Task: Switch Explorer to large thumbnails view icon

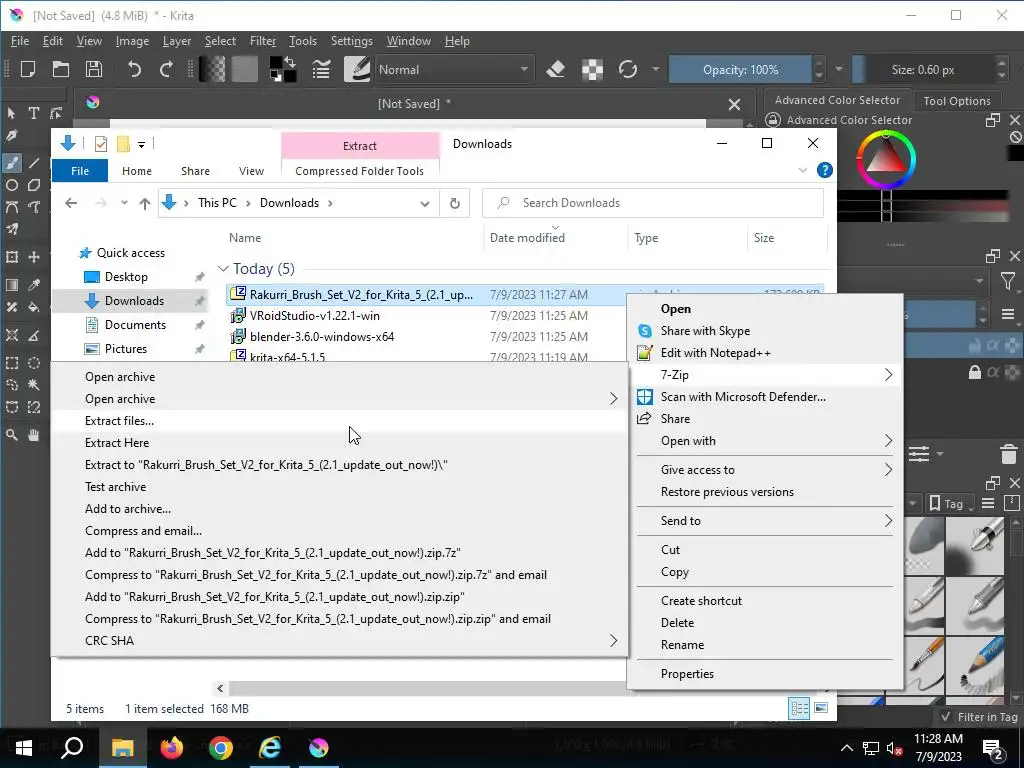Action: [821, 708]
